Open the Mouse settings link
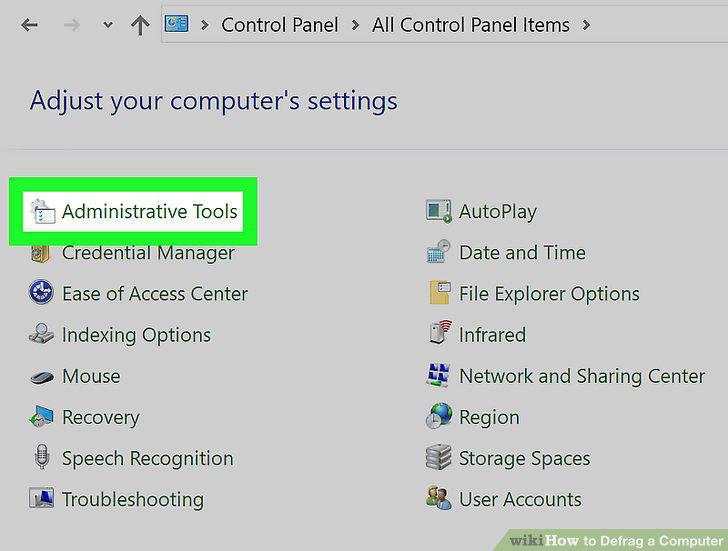Screen dimensions: 728x551 coord(91,376)
